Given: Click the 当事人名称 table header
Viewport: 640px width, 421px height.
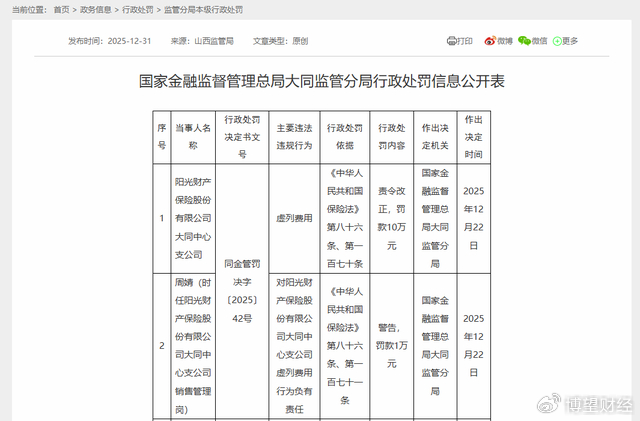Looking at the screenshot, I should point(193,137).
